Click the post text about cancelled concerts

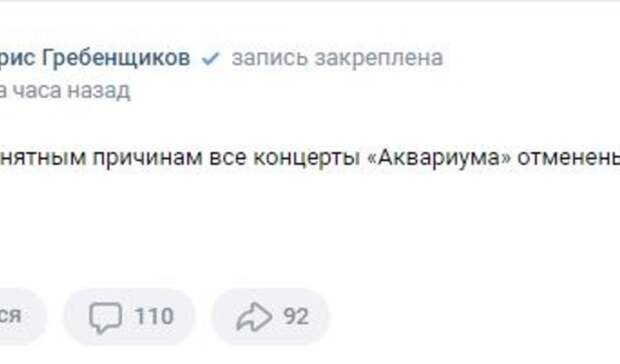[x=310, y=158]
